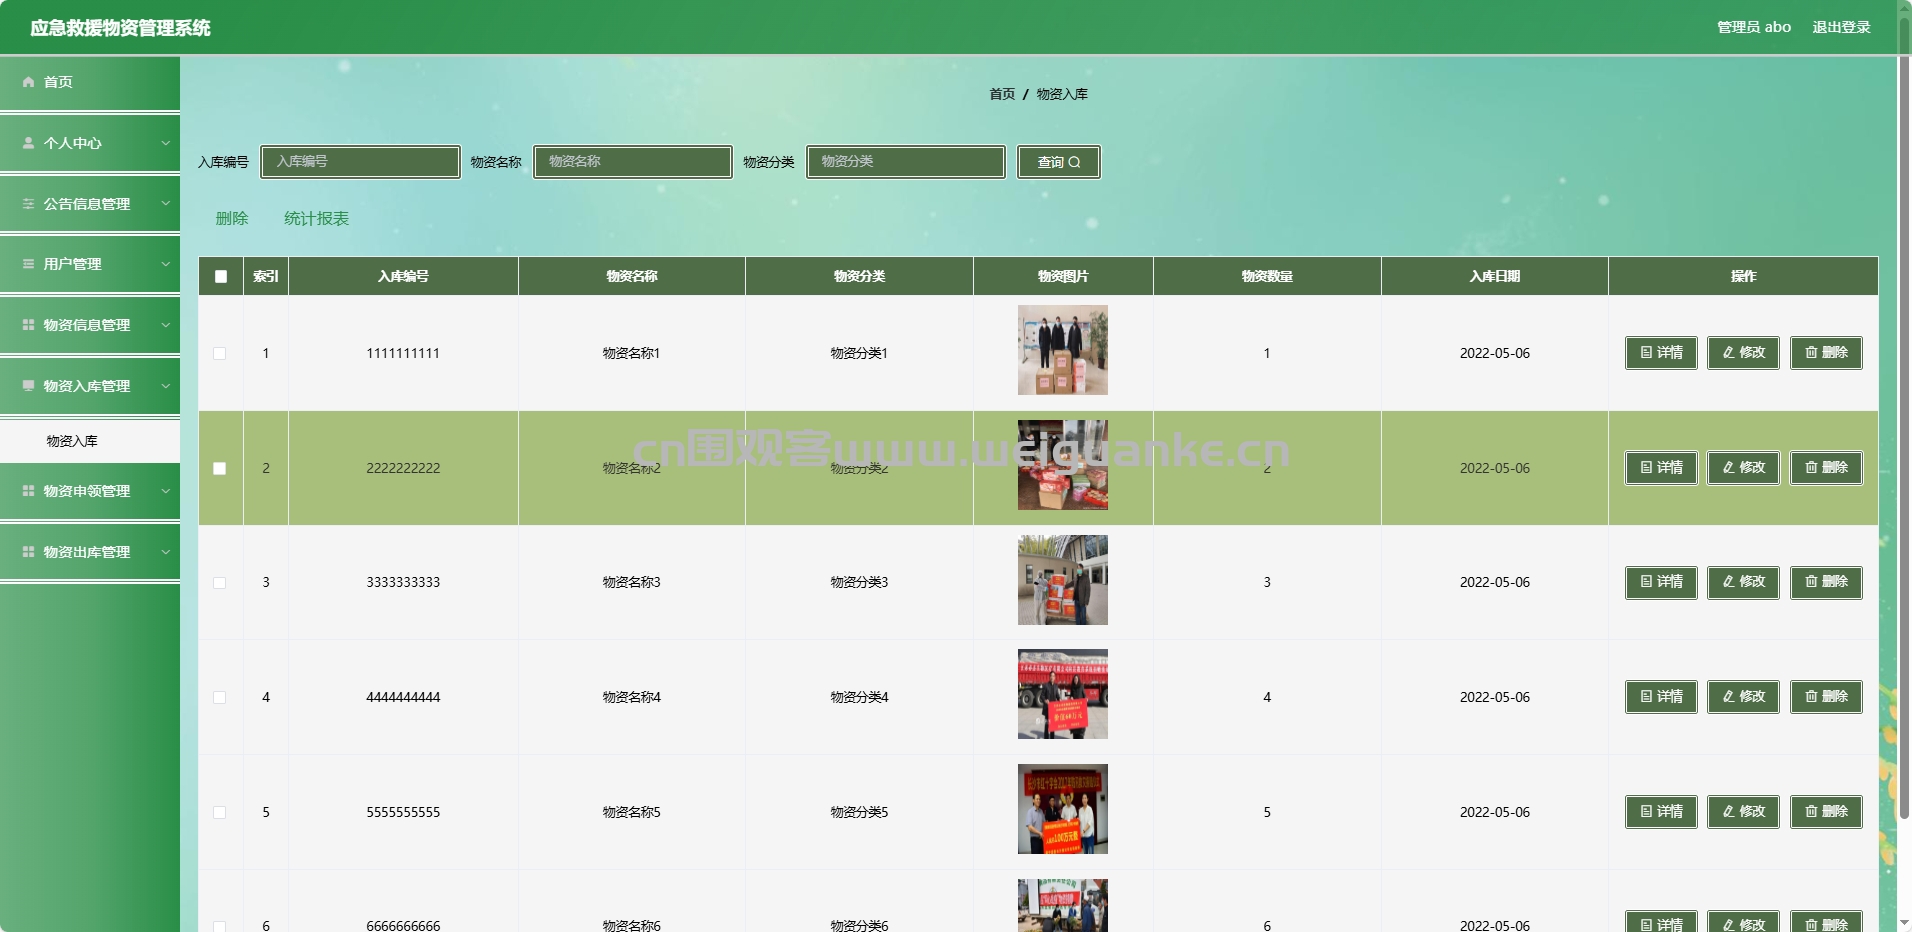Expand the 用户管理 menu chevron
This screenshot has width=1912, height=932.
[x=166, y=264]
